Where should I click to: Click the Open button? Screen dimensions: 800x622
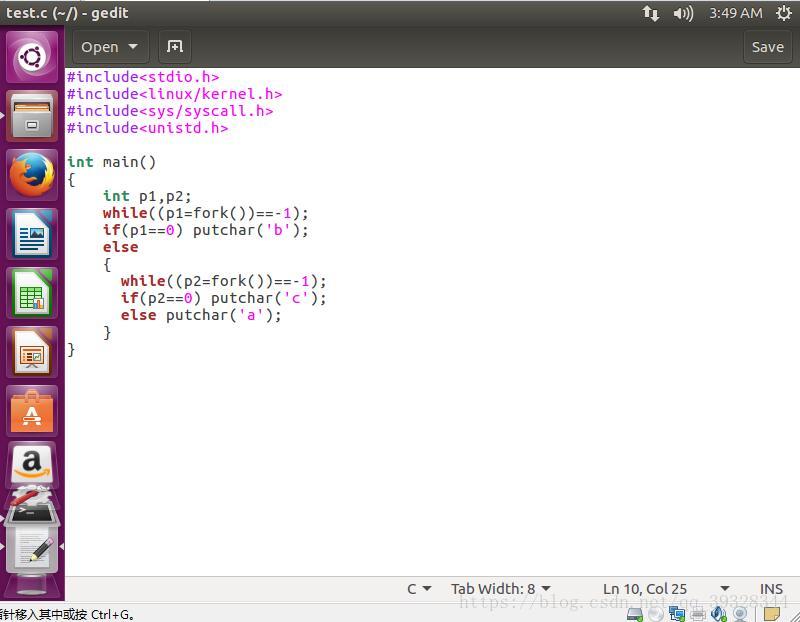pos(99,47)
